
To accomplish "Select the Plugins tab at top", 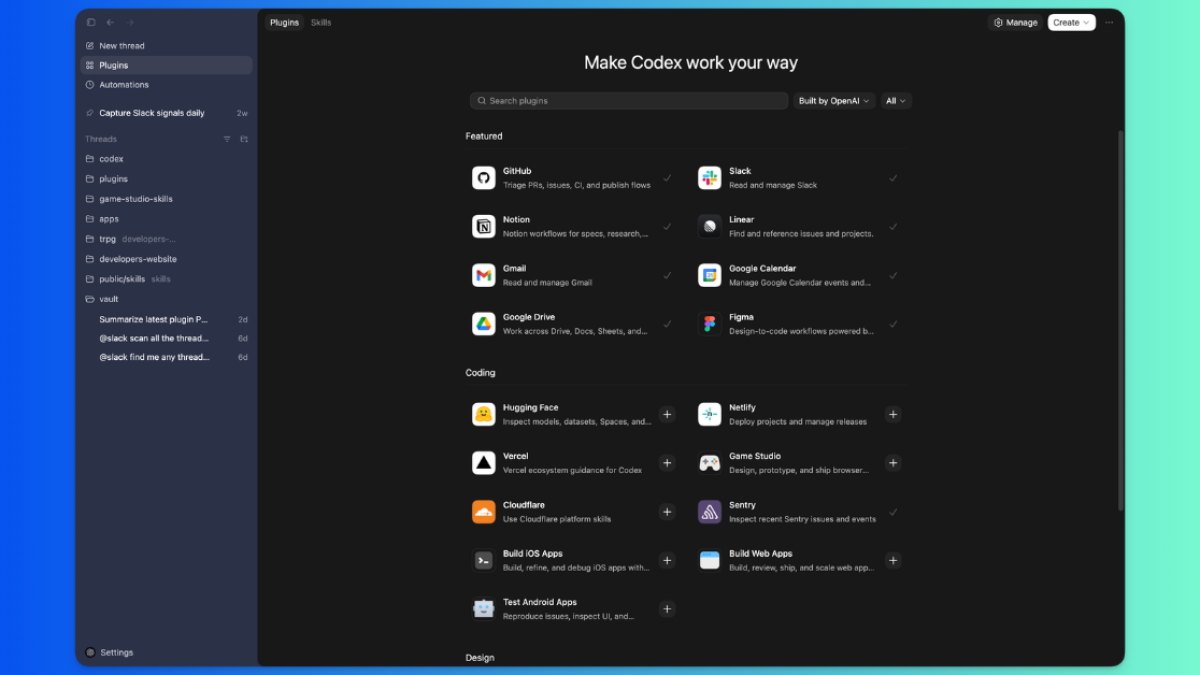I will pos(284,22).
